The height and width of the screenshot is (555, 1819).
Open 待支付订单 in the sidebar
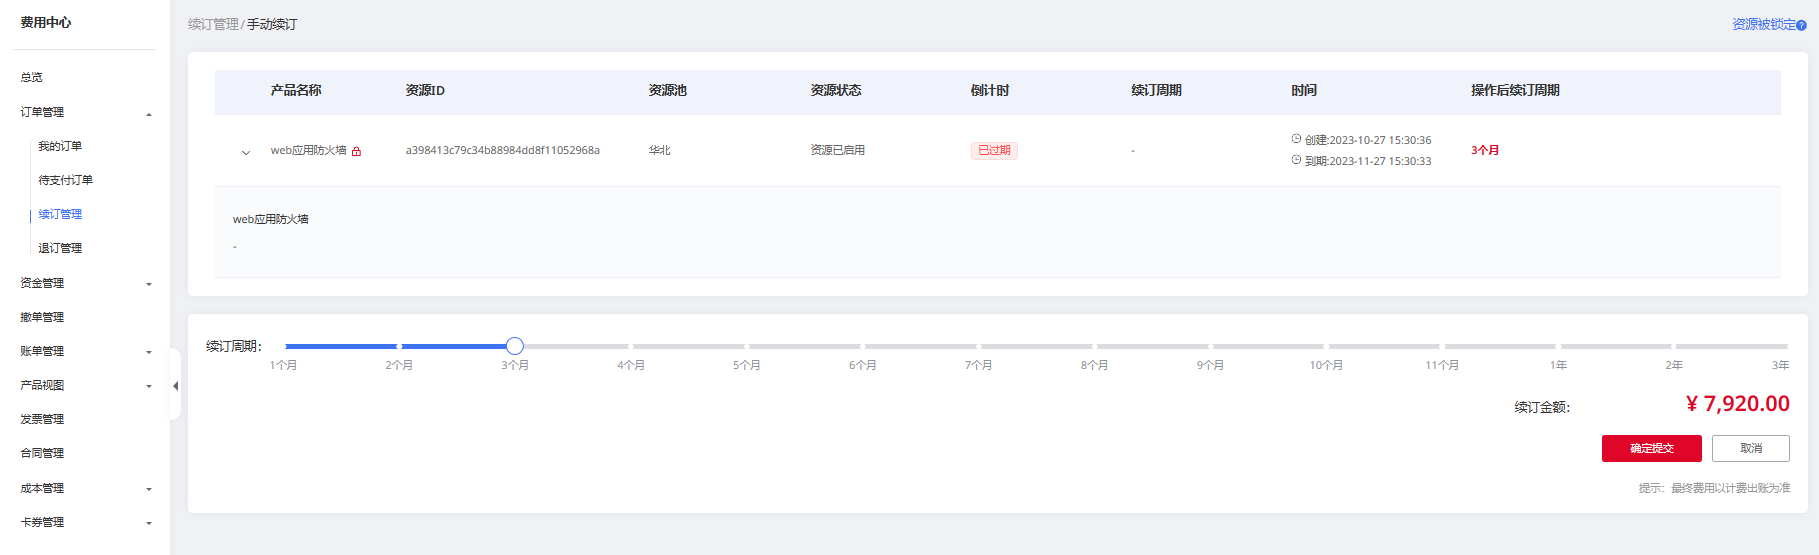click(66, 180)
